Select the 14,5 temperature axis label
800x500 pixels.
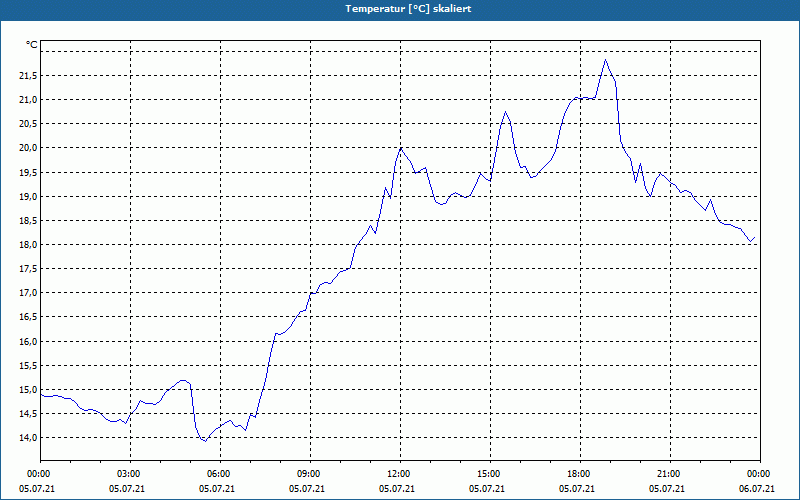click(28, 414)
